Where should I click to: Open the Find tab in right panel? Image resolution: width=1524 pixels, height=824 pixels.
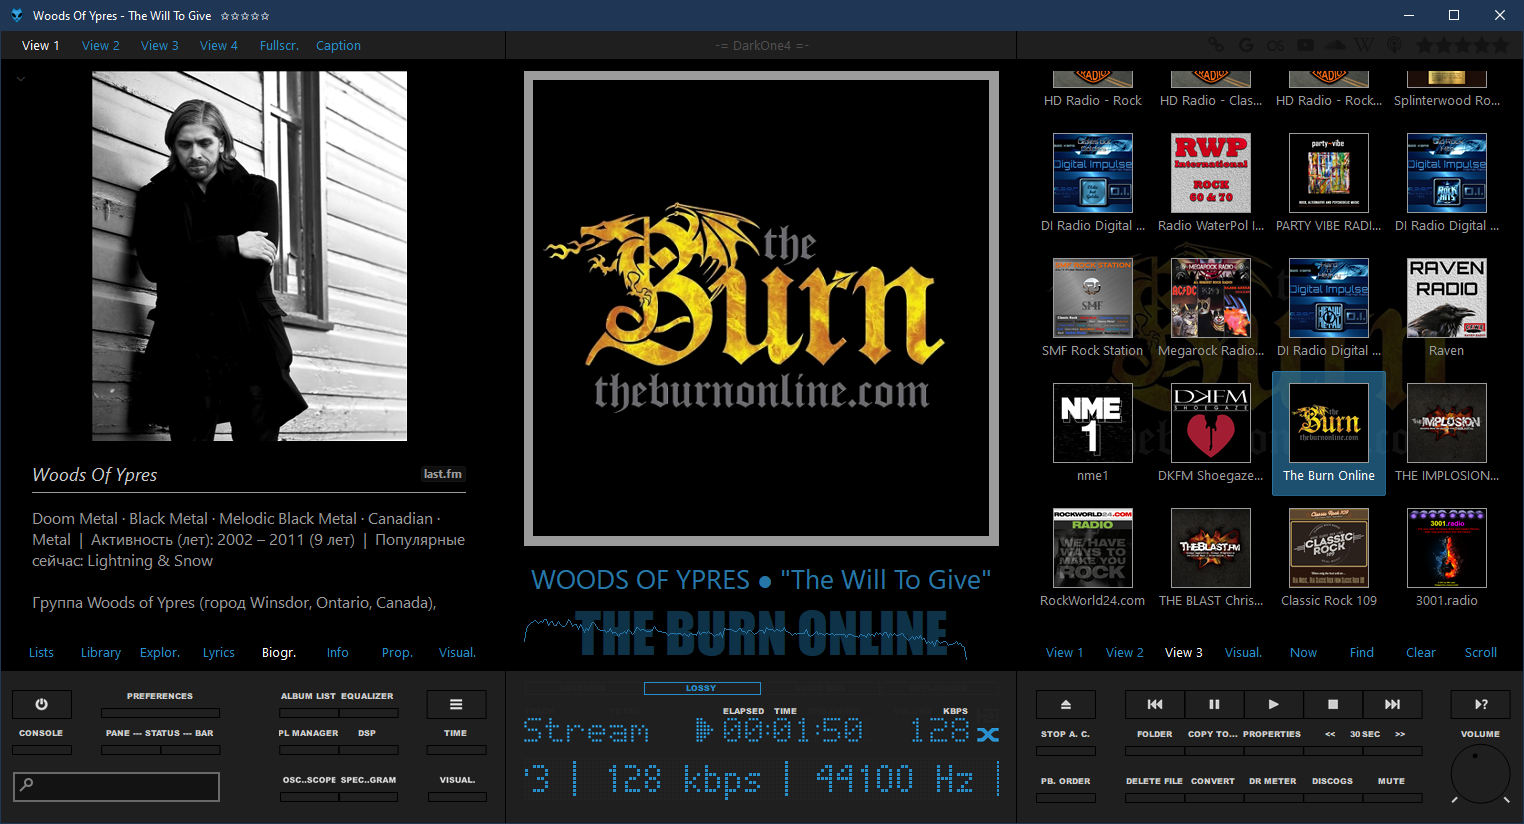[1362, 652]
